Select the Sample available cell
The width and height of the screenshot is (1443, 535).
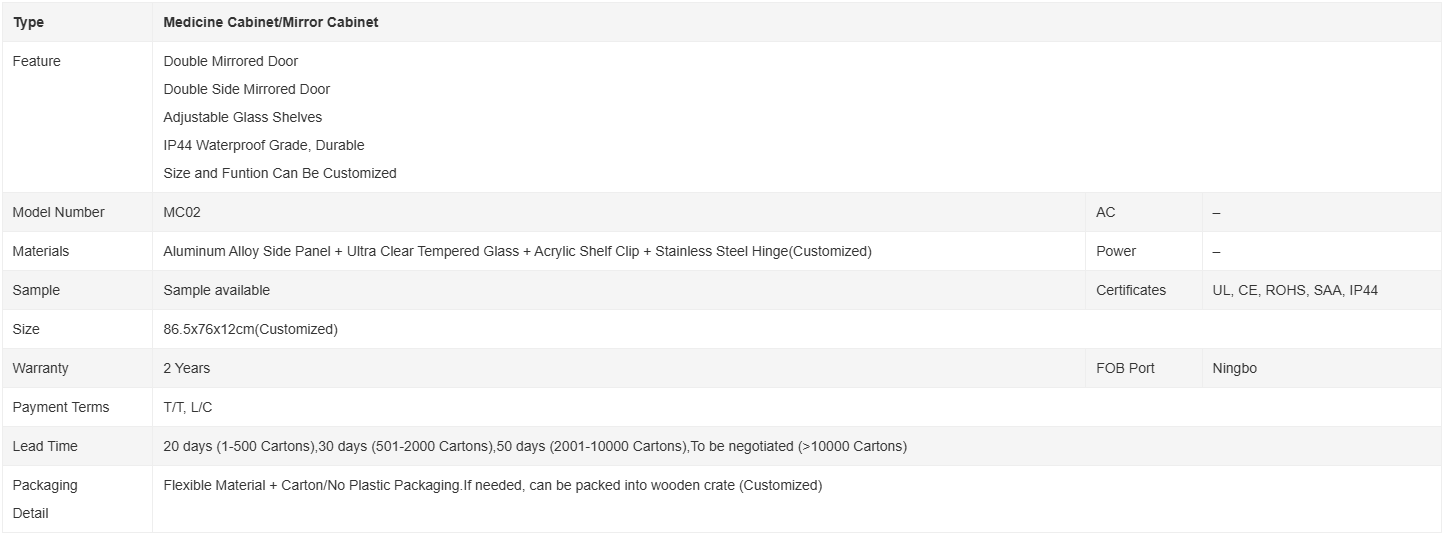(x=618, y=290)
